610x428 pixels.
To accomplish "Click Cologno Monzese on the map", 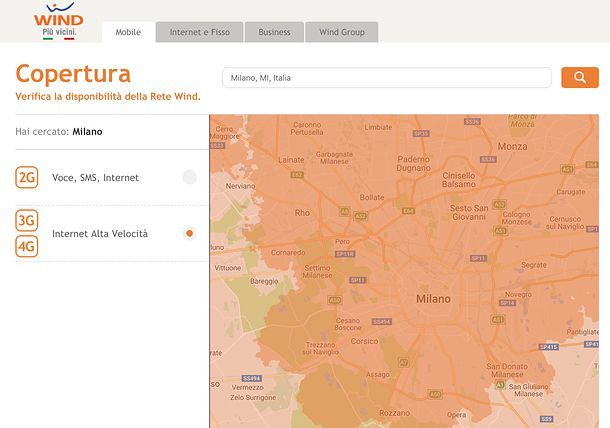I will click(x=517, y=218).
